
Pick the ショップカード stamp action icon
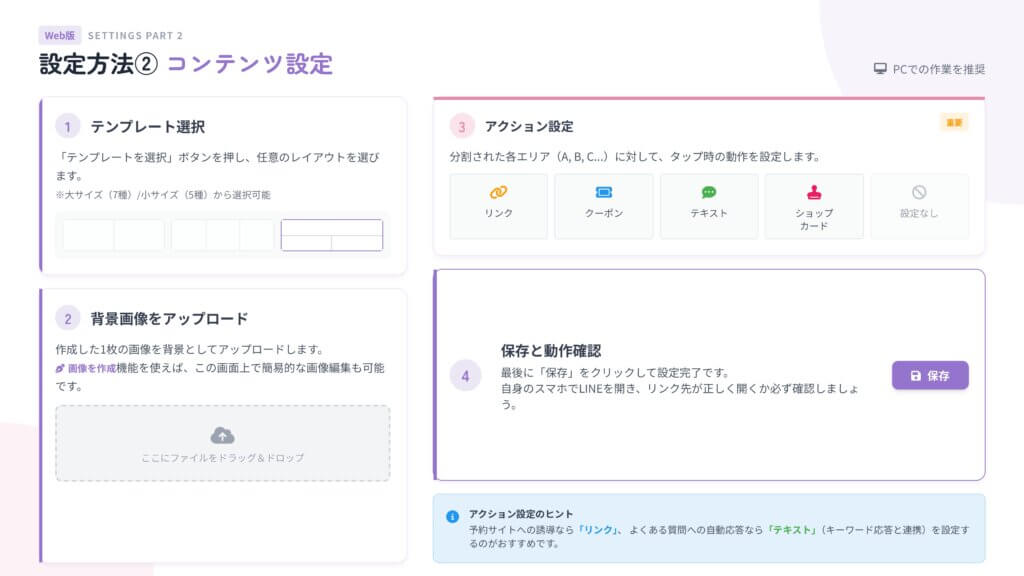[815, 192]
